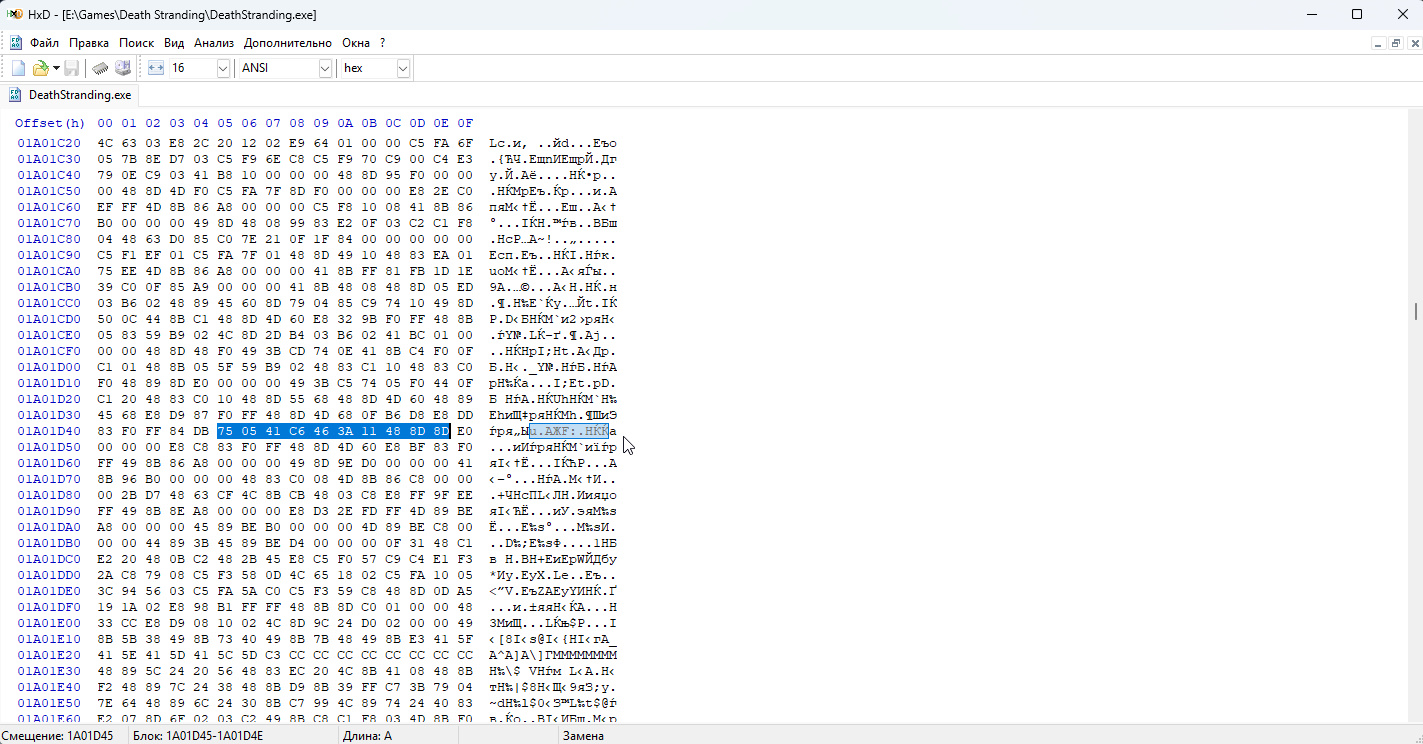Screen dimensions: 1423x744
Task: Click the highlighted ANSI text in row 01A01D40
Action: pyautogui.click(x=569, y=431)
